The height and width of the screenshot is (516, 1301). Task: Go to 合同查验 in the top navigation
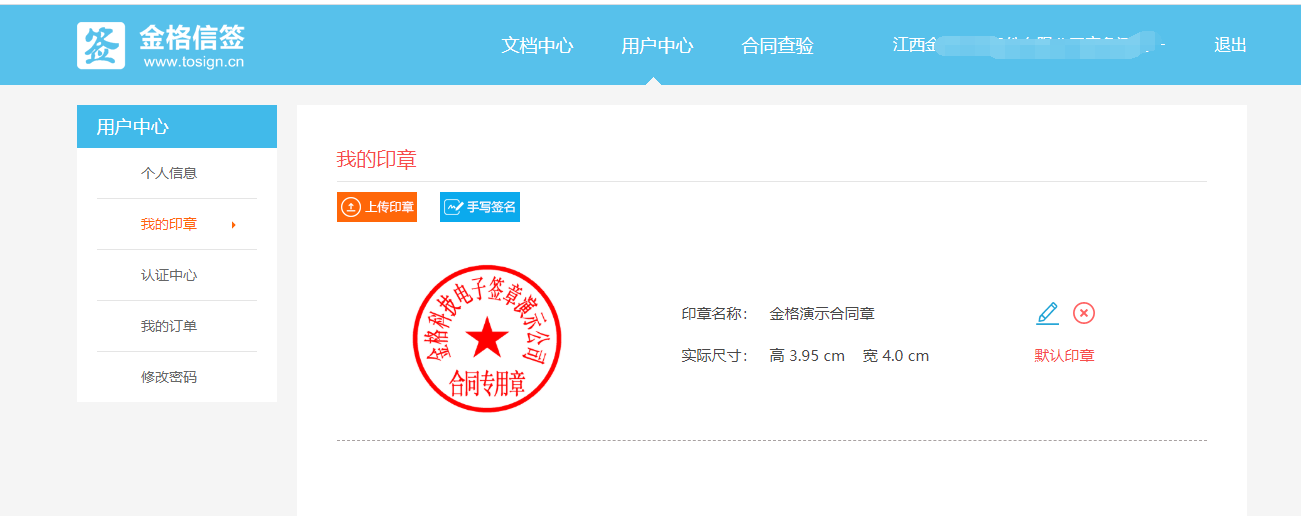pos(777,45)
